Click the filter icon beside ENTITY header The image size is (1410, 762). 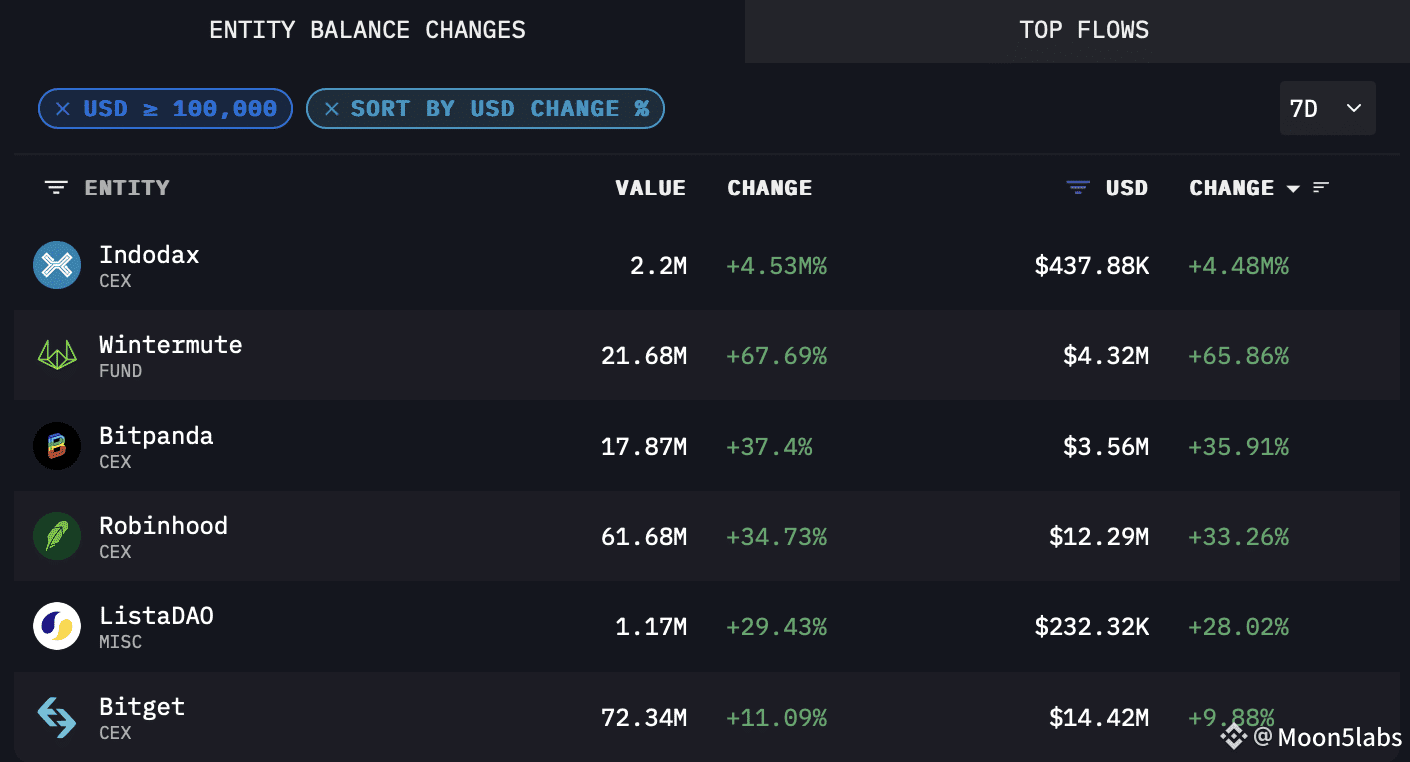56,188
